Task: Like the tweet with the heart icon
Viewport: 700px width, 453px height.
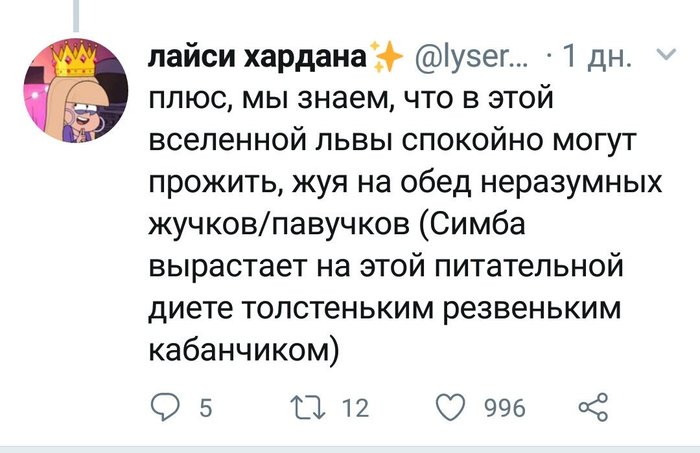Action: (453, 407)
